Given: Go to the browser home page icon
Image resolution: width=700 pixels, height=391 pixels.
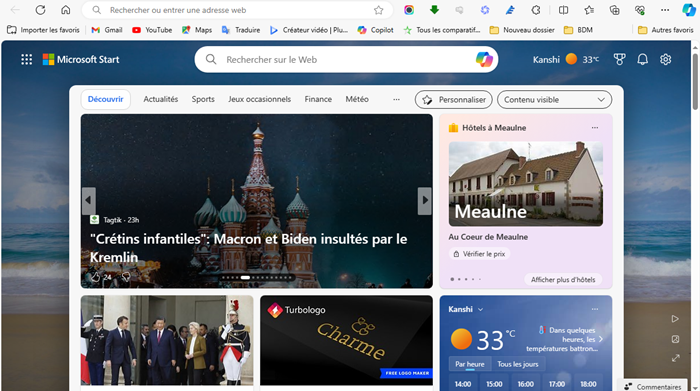Looking at the screenshot, I should click(x=66, y=10).
